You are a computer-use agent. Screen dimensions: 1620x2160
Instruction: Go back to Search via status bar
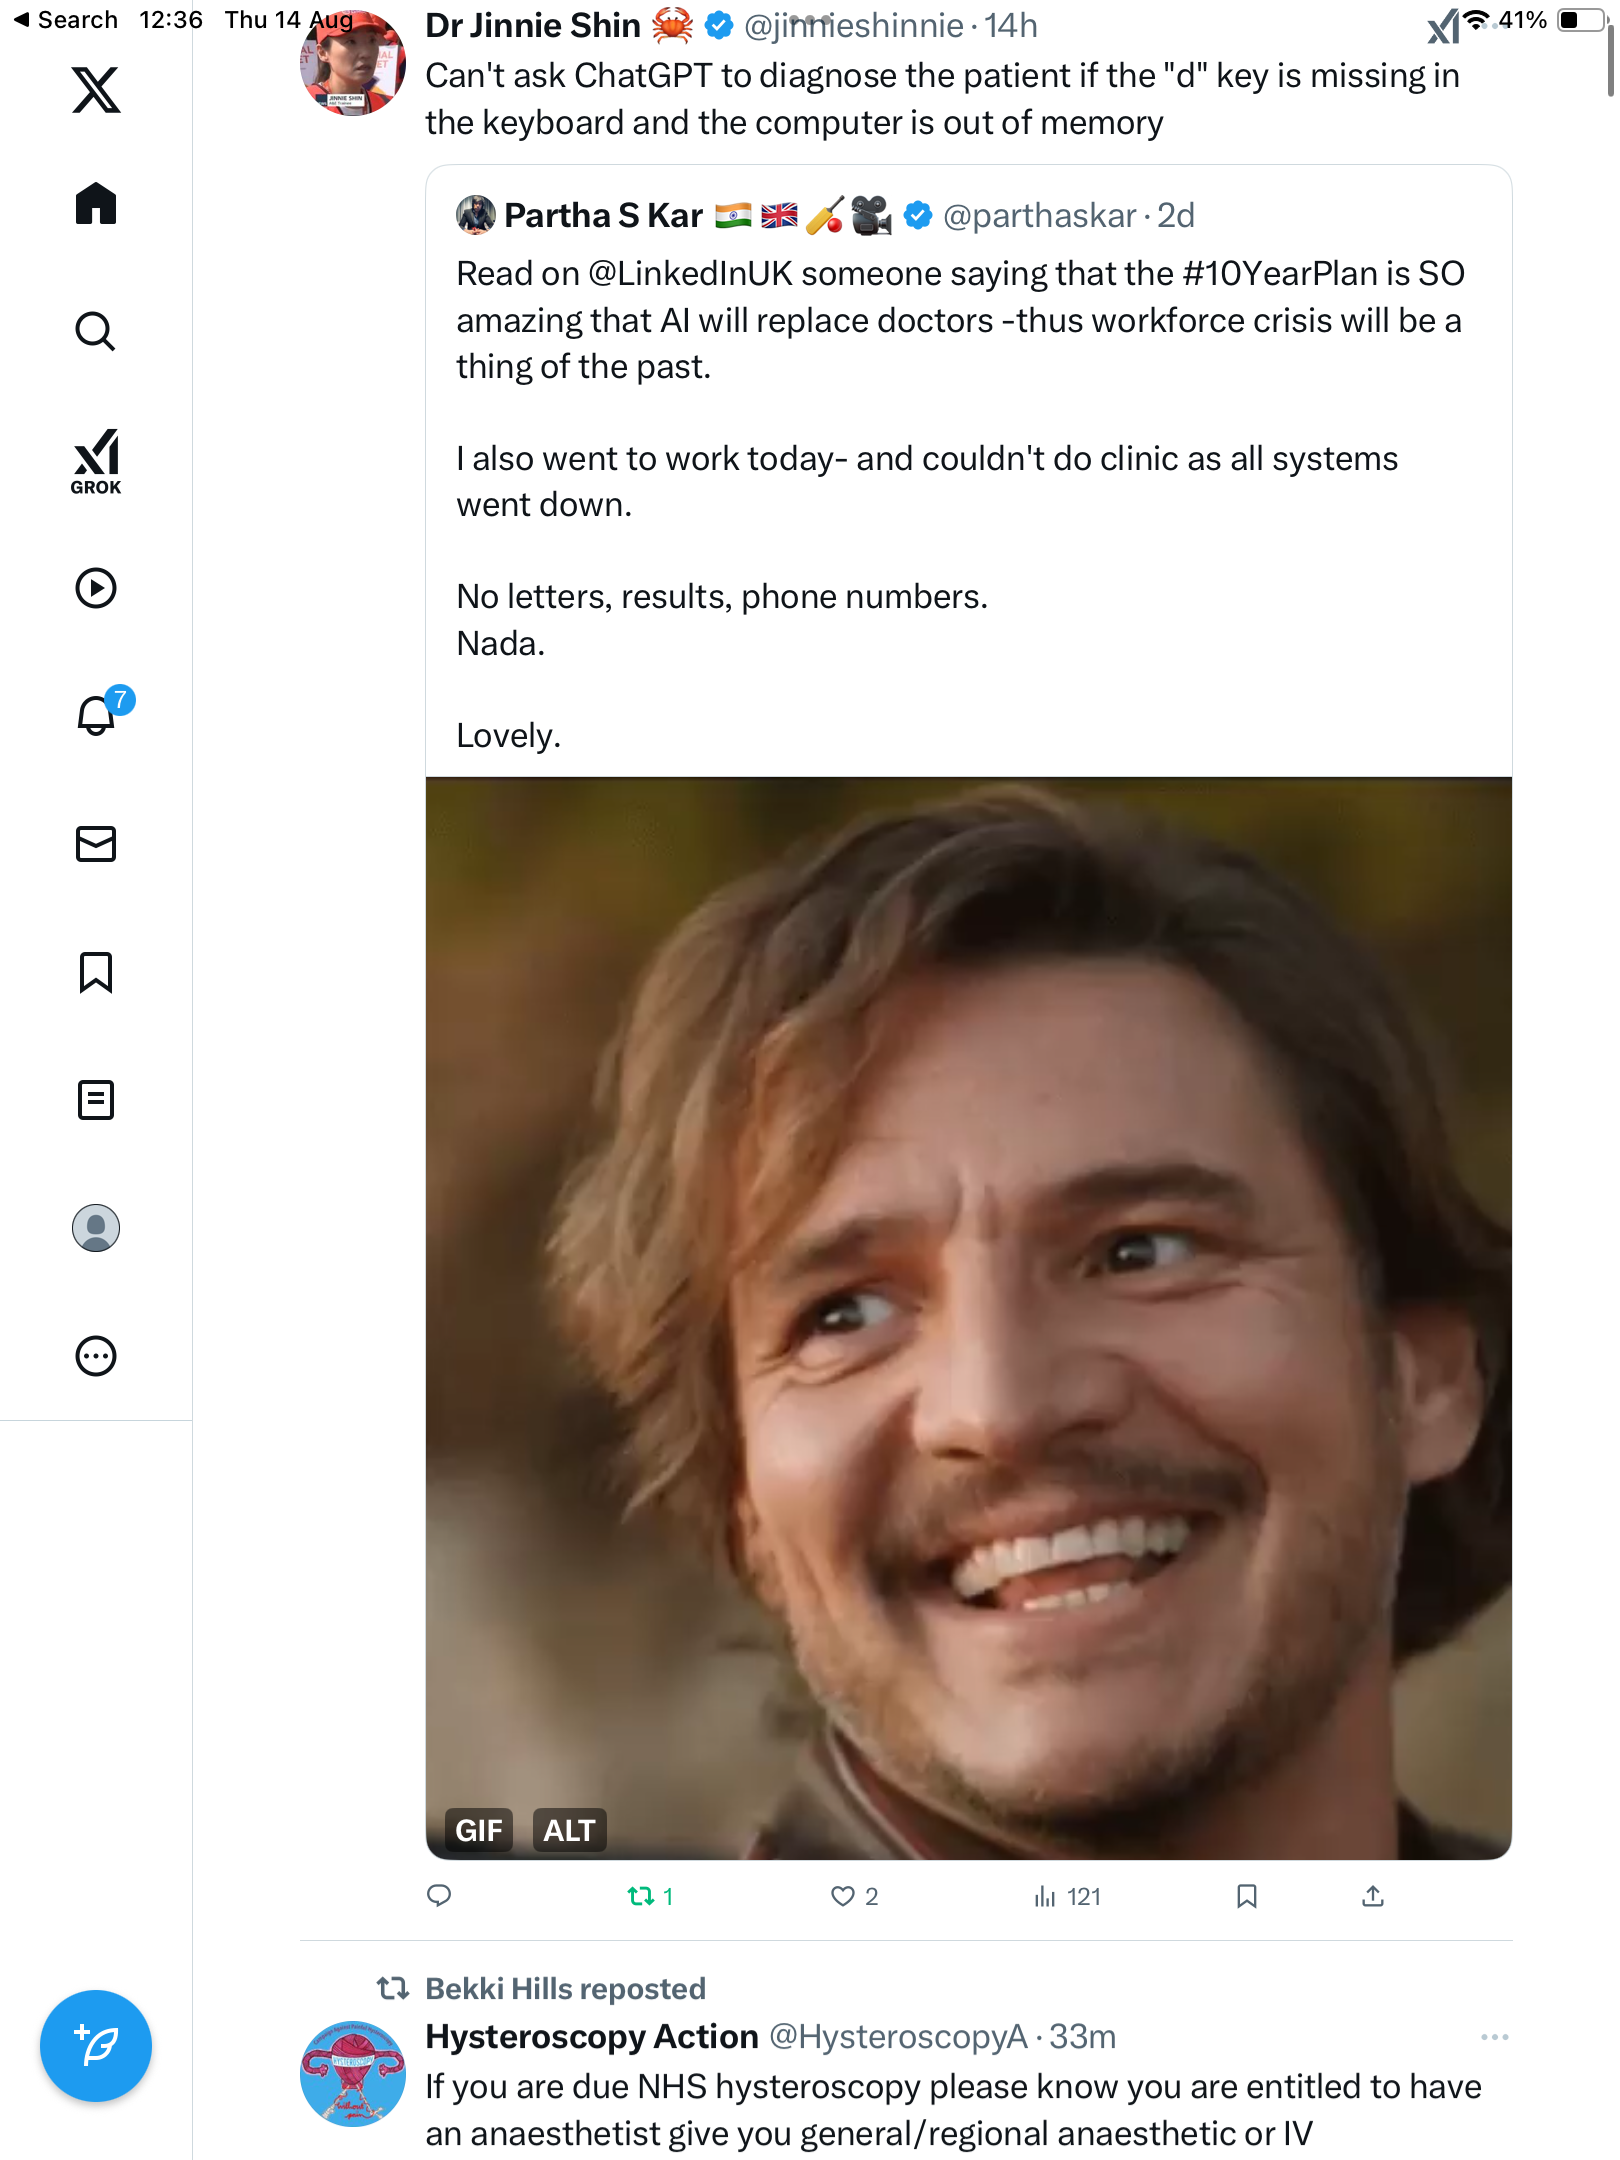pos(66,20)
